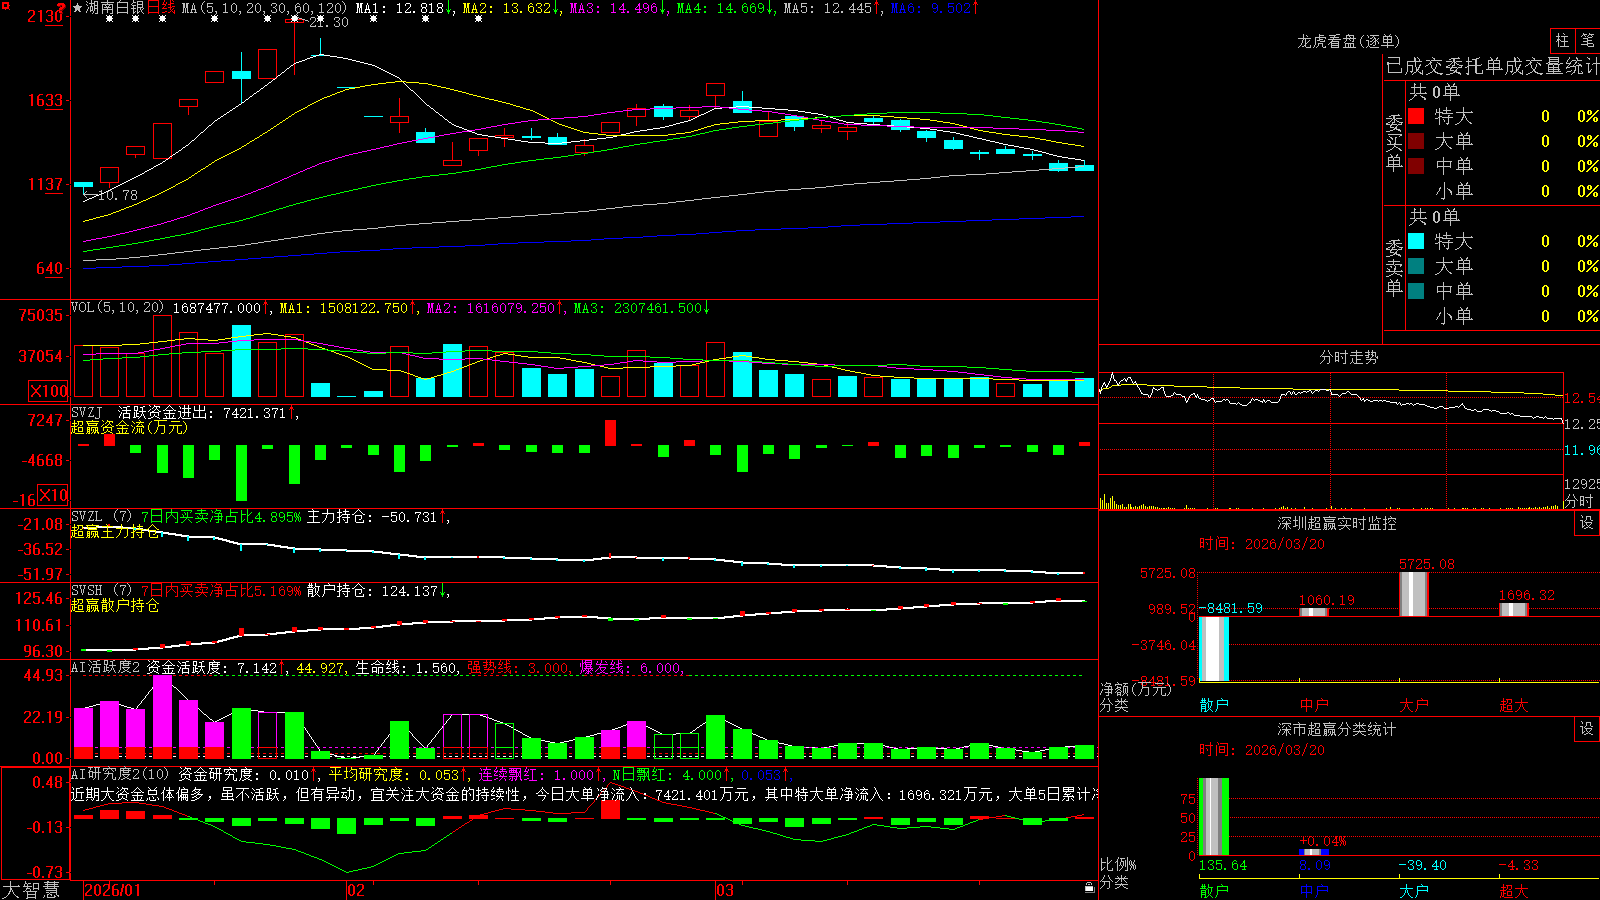This screenshot has width=1600, height=900.
Task: Click the SVZJ indicator name
Action: coord(86,412)
